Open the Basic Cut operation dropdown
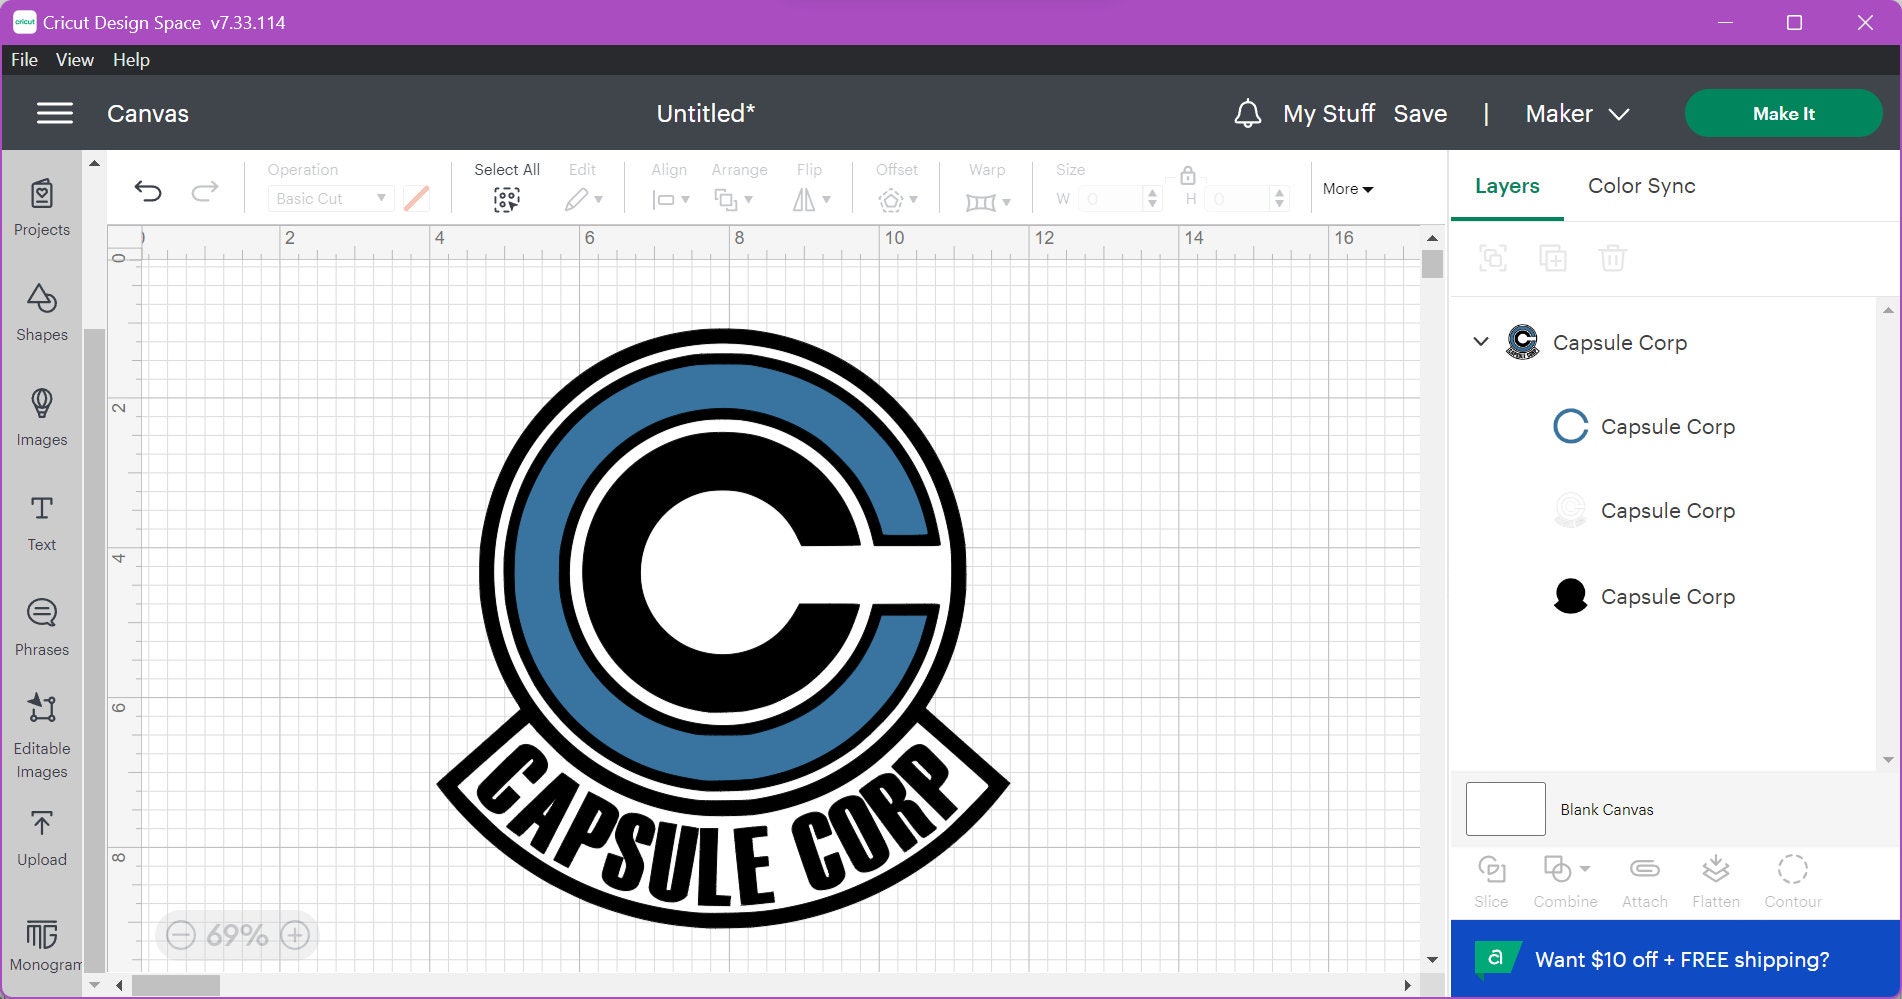Viewport: 1902px width, 999px height. 330,198
